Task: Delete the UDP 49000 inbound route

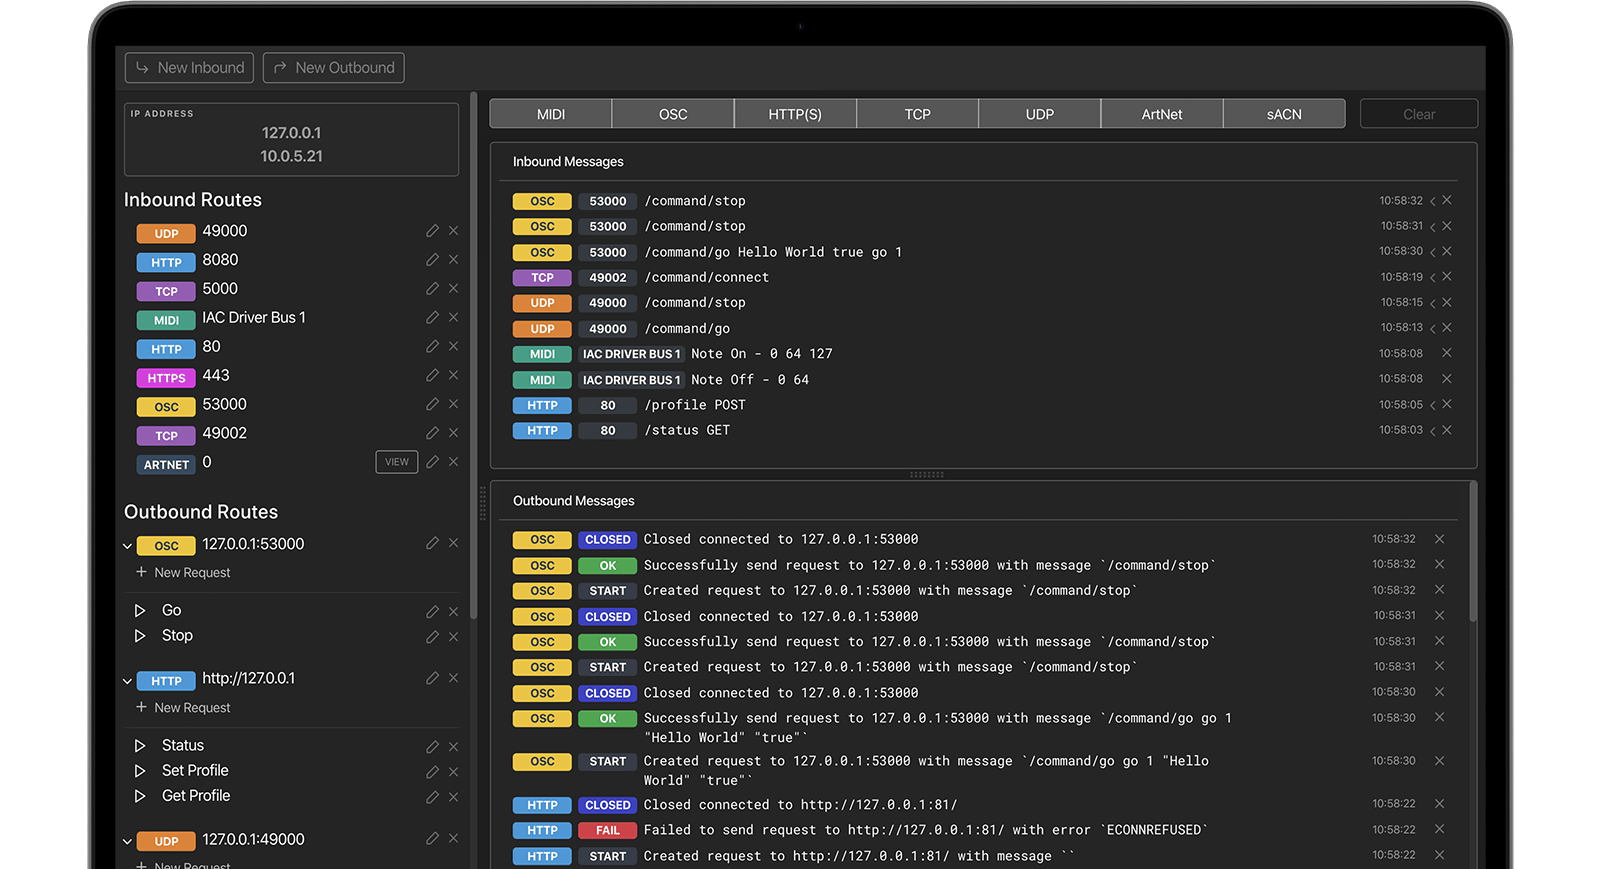Action: tap(453, 231)
